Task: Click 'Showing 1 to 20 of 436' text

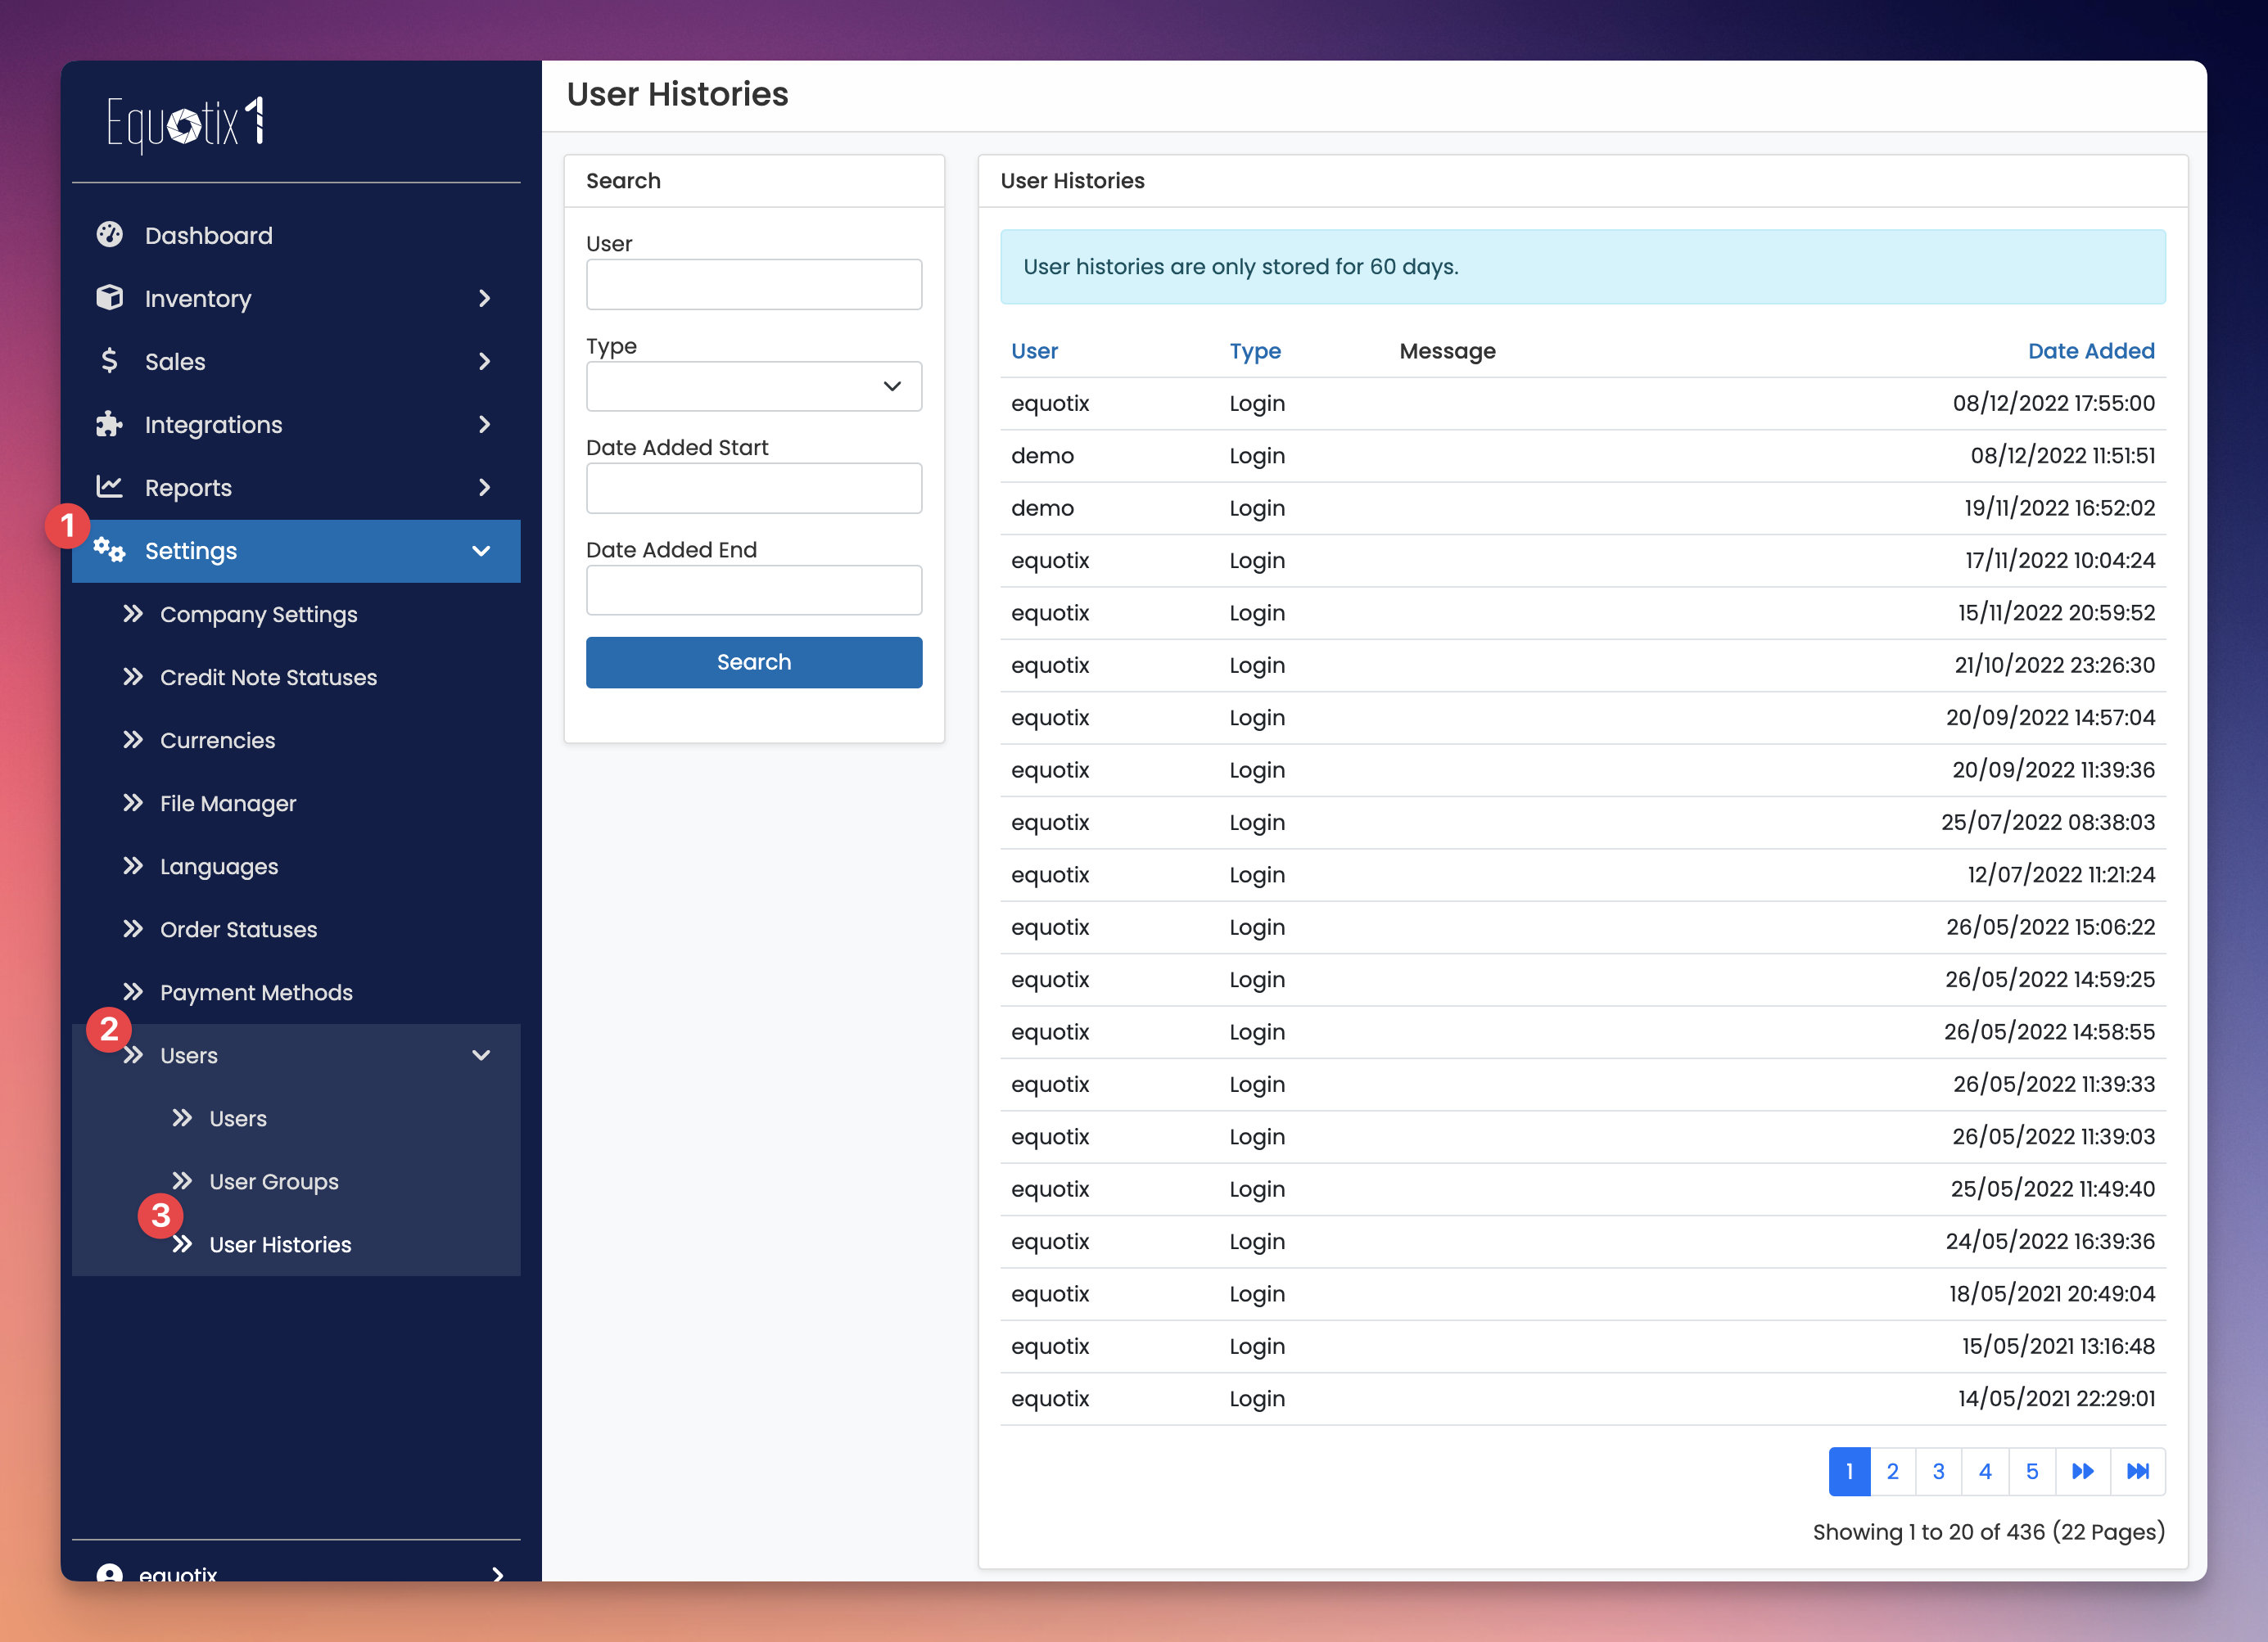Action: [1929, 1532]
